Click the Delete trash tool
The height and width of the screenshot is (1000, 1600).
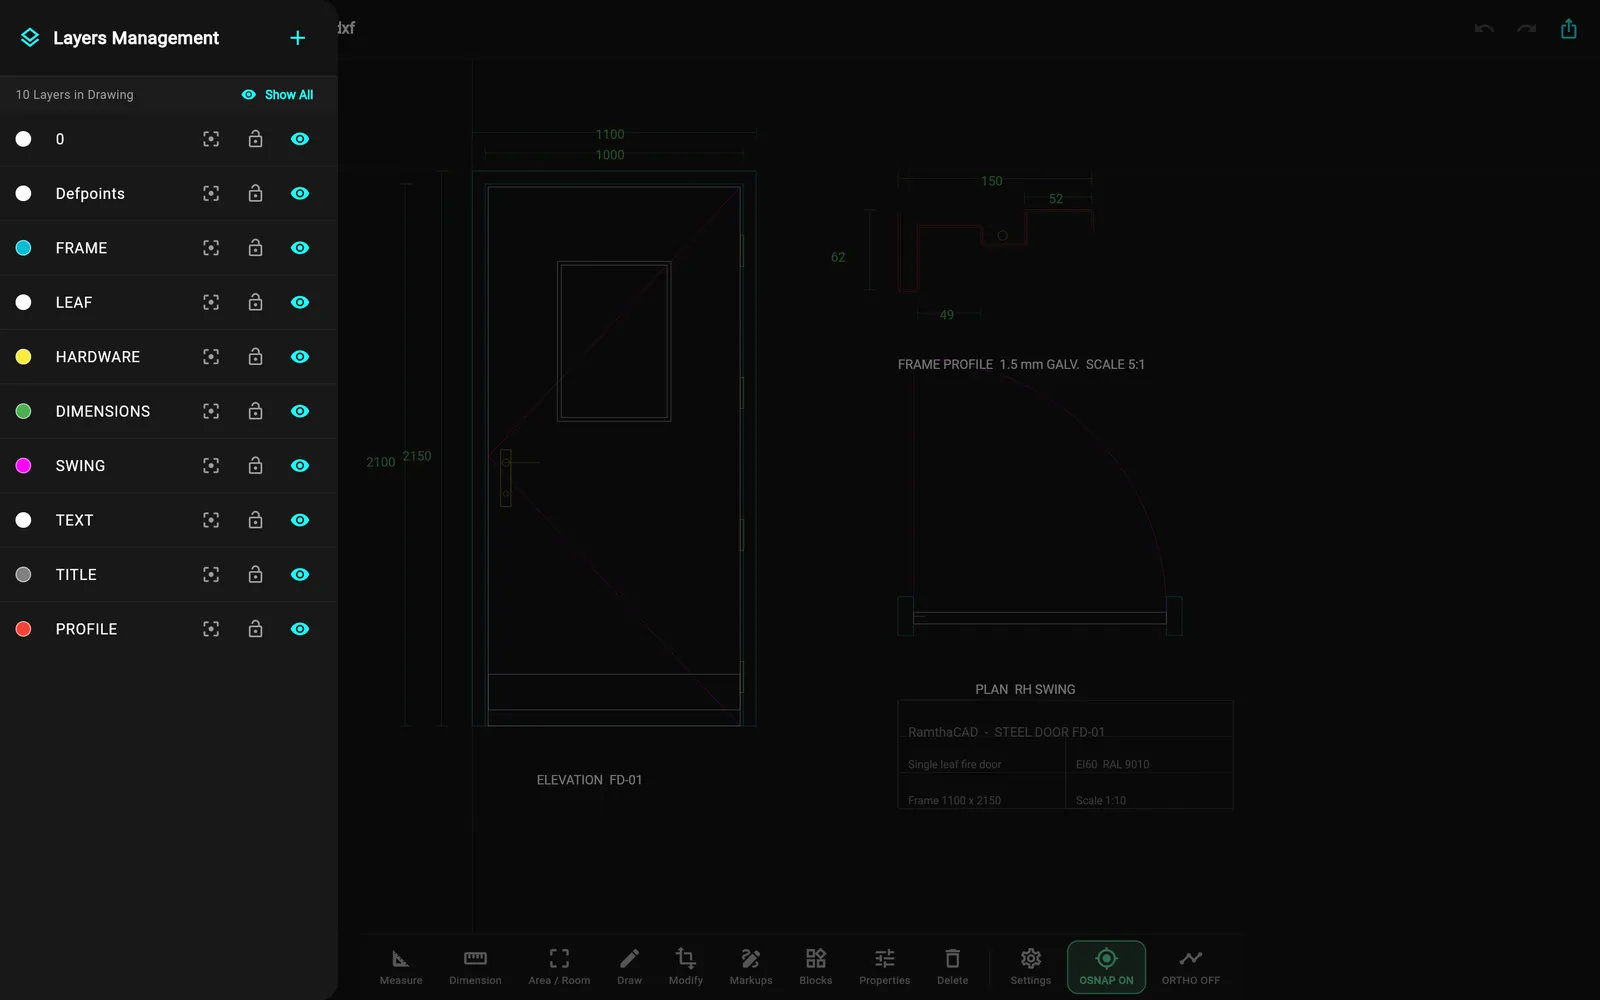pyautogui.click(x=953, y=967)
